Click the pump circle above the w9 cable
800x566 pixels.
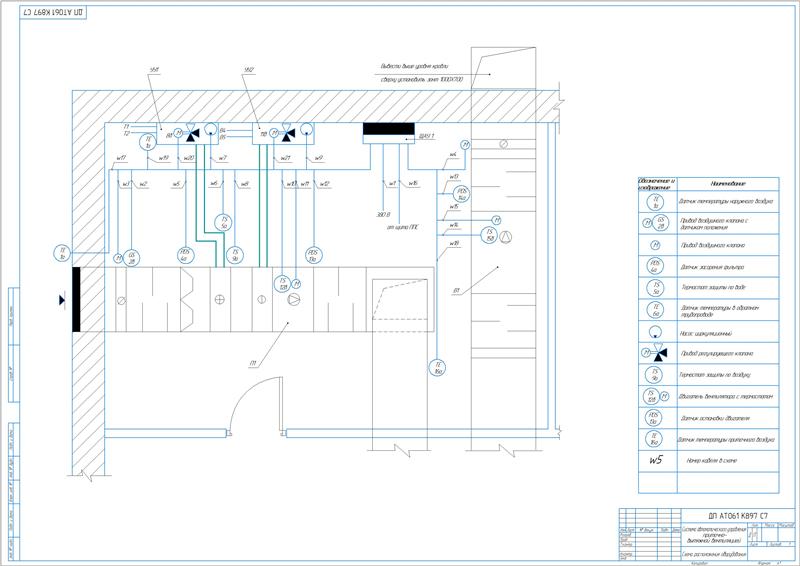point(306,129)
